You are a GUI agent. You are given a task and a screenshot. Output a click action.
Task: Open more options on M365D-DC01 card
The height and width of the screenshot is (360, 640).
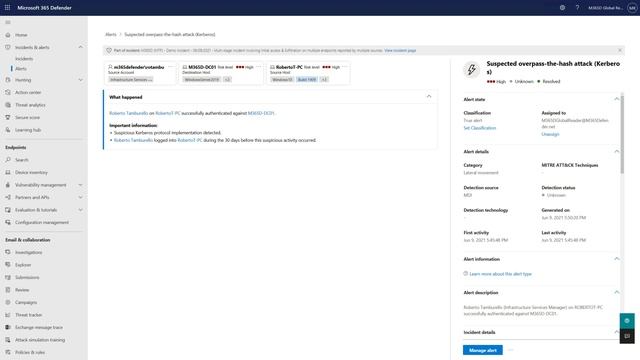tap(258, 67)
